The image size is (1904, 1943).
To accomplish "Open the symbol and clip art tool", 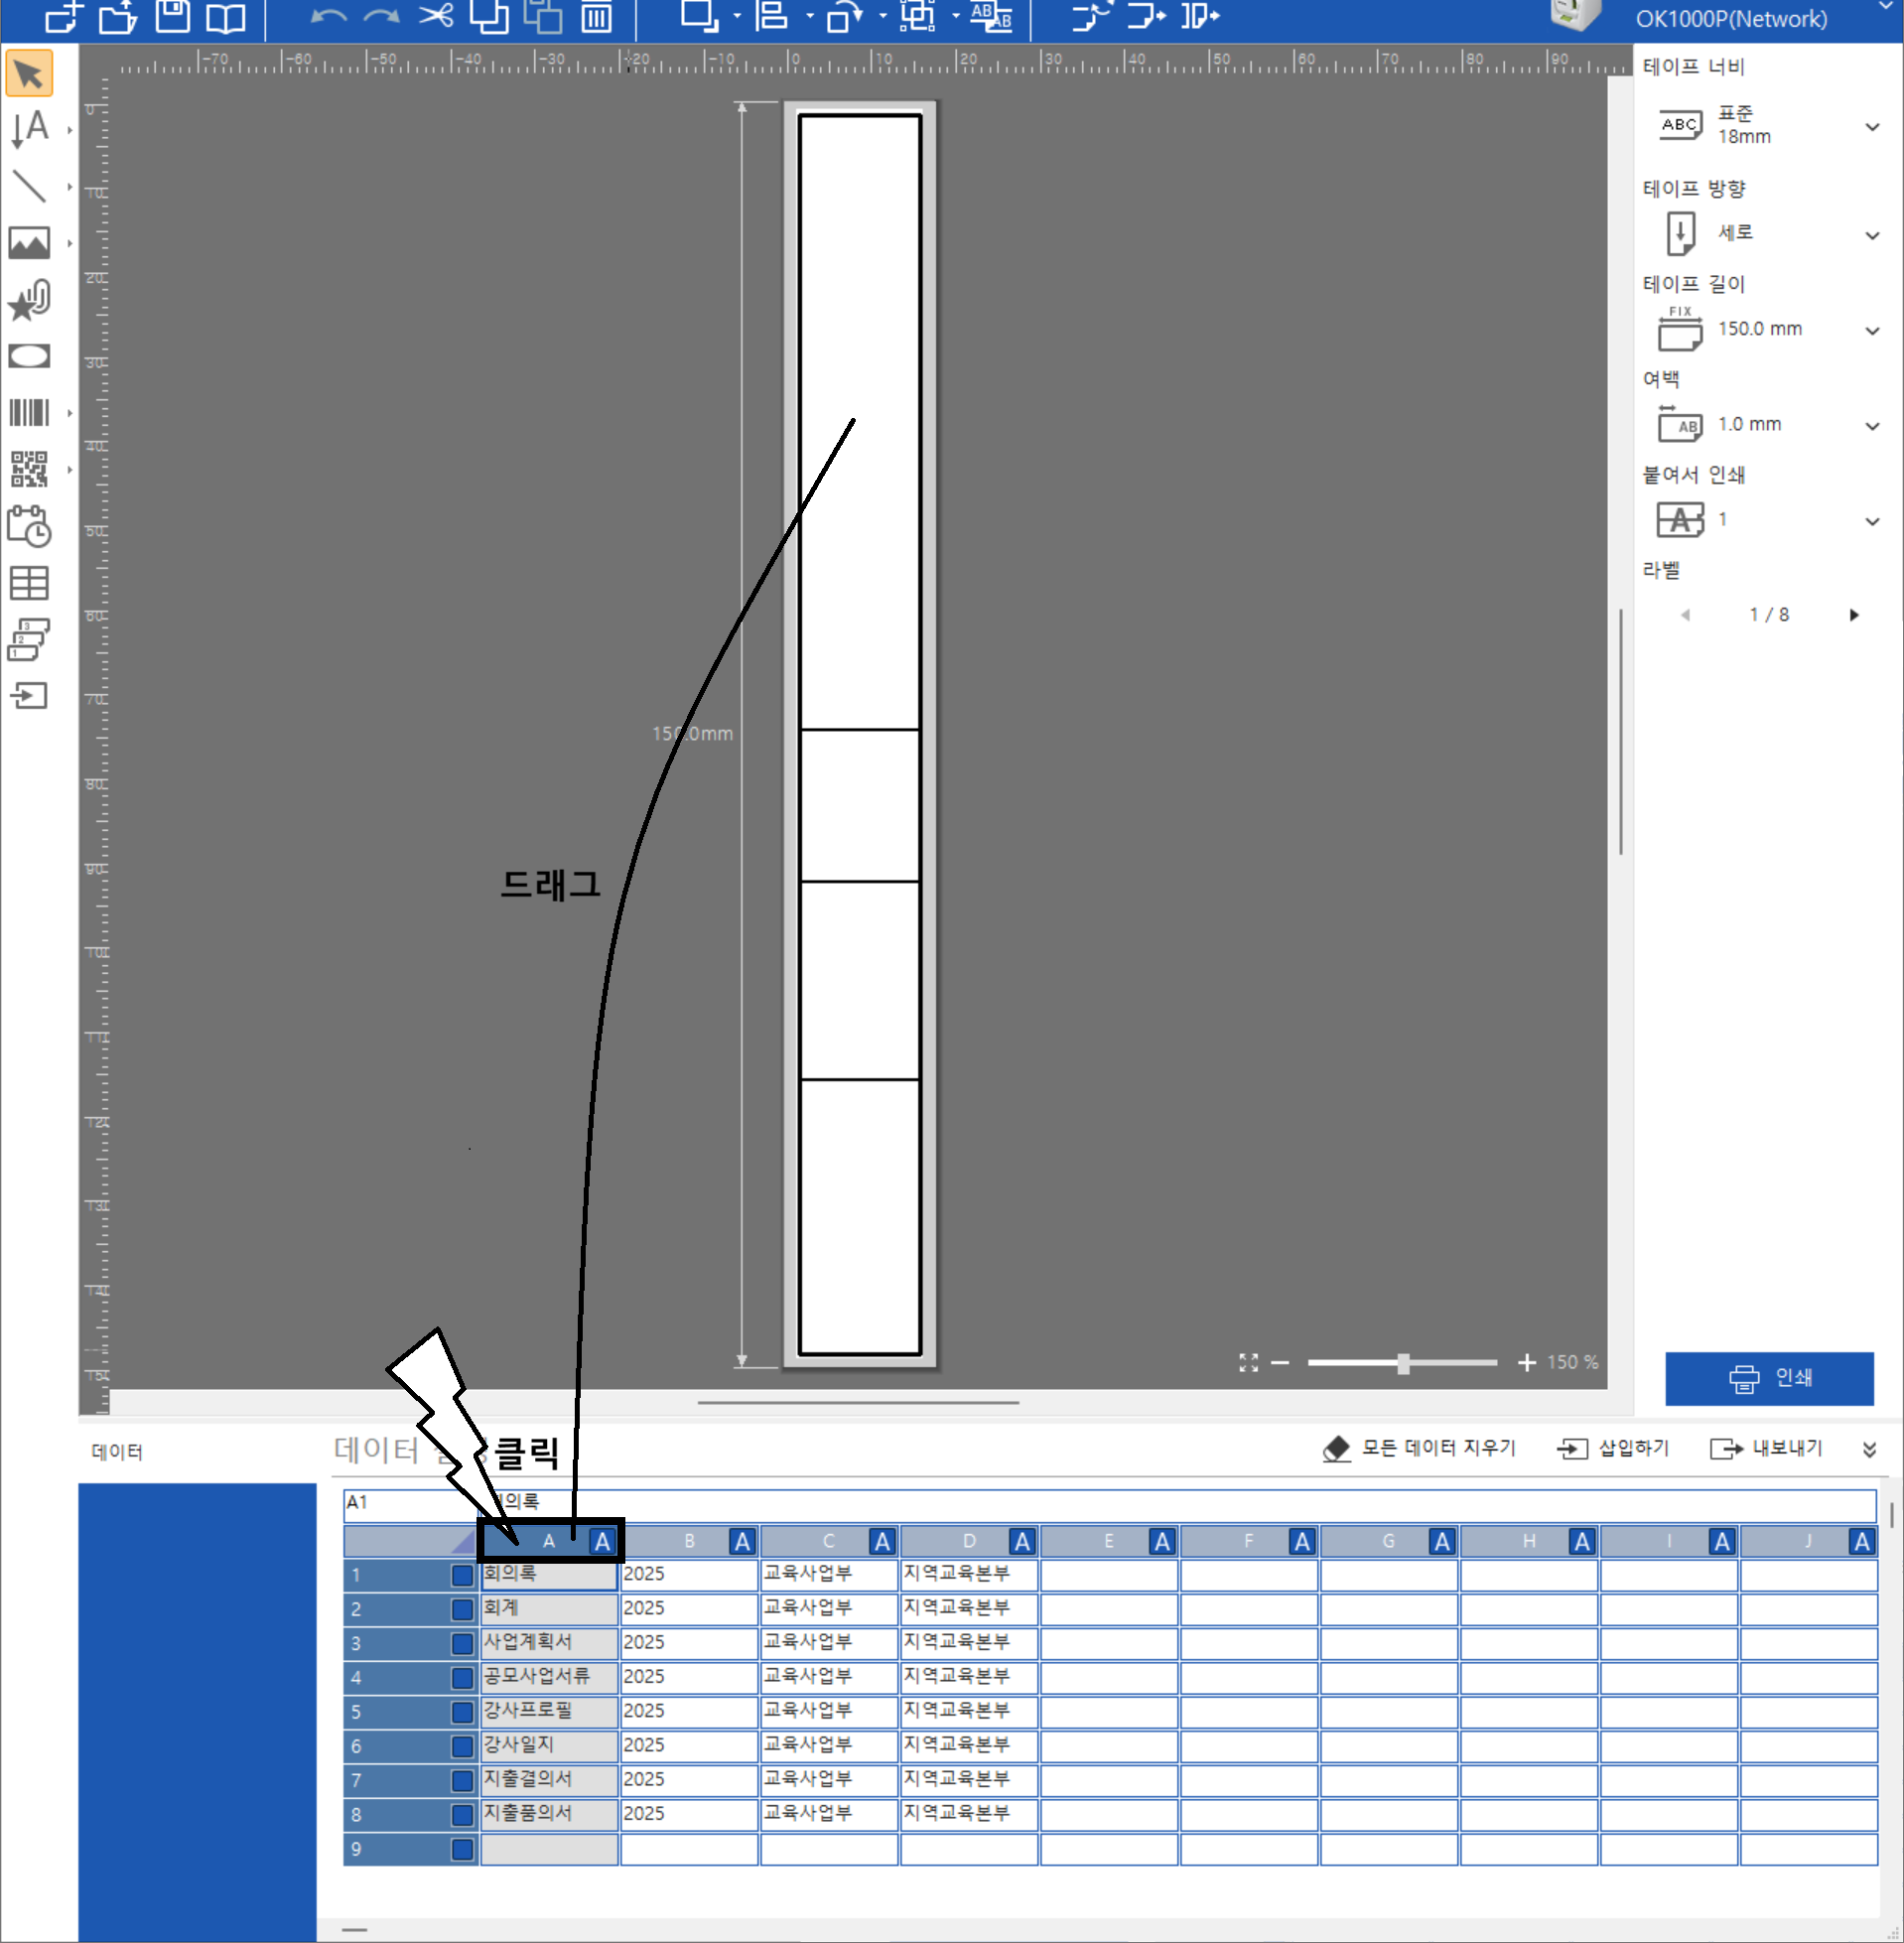I will click(x=29, y=299).
